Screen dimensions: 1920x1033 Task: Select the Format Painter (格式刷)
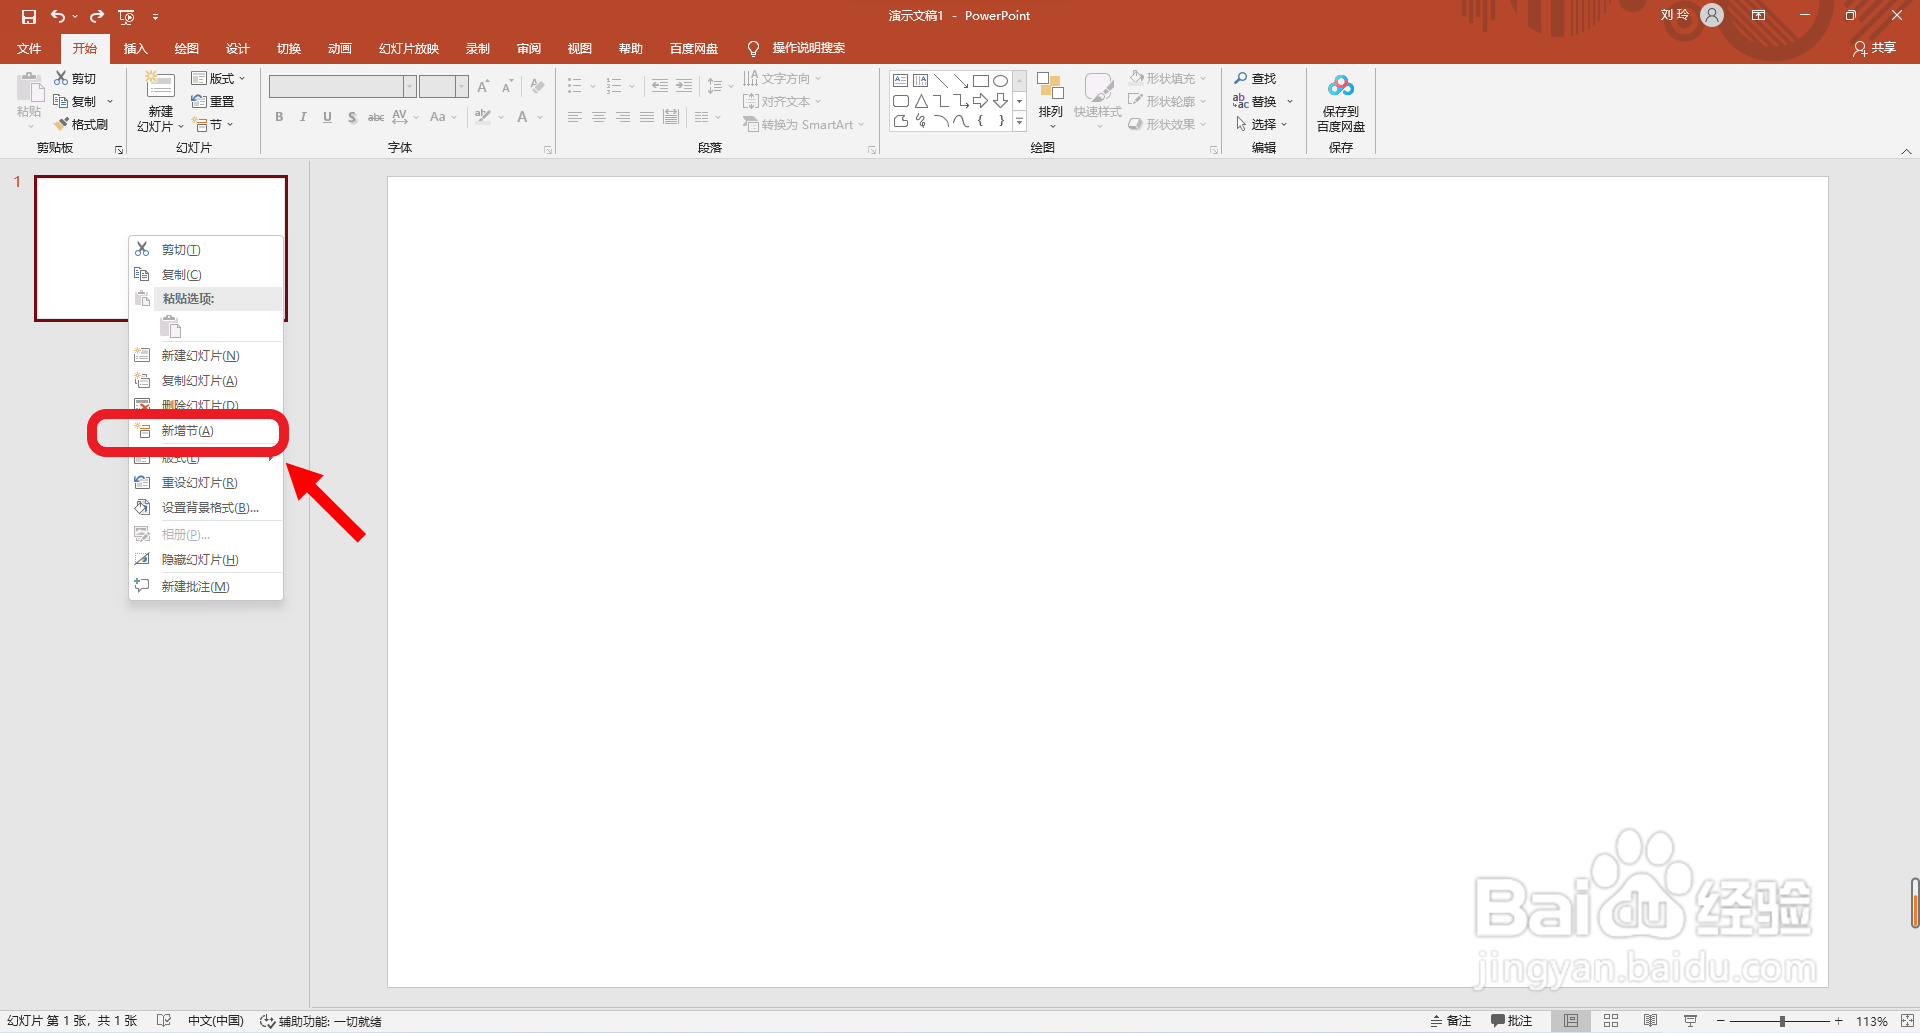(x=81, y=124)
